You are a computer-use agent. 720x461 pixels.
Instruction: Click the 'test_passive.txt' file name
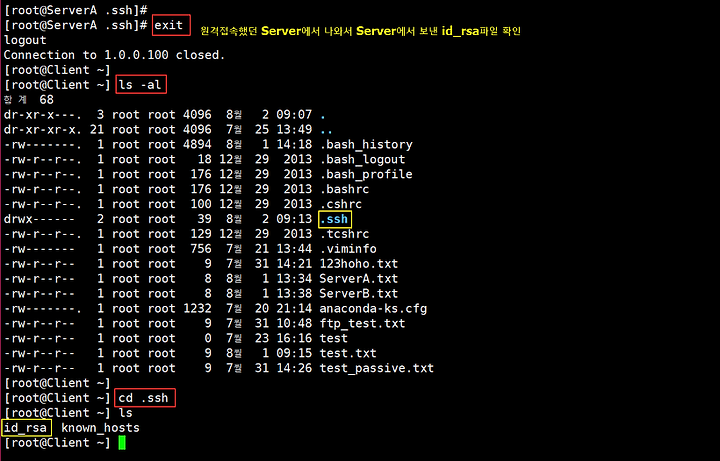(377, 368)
